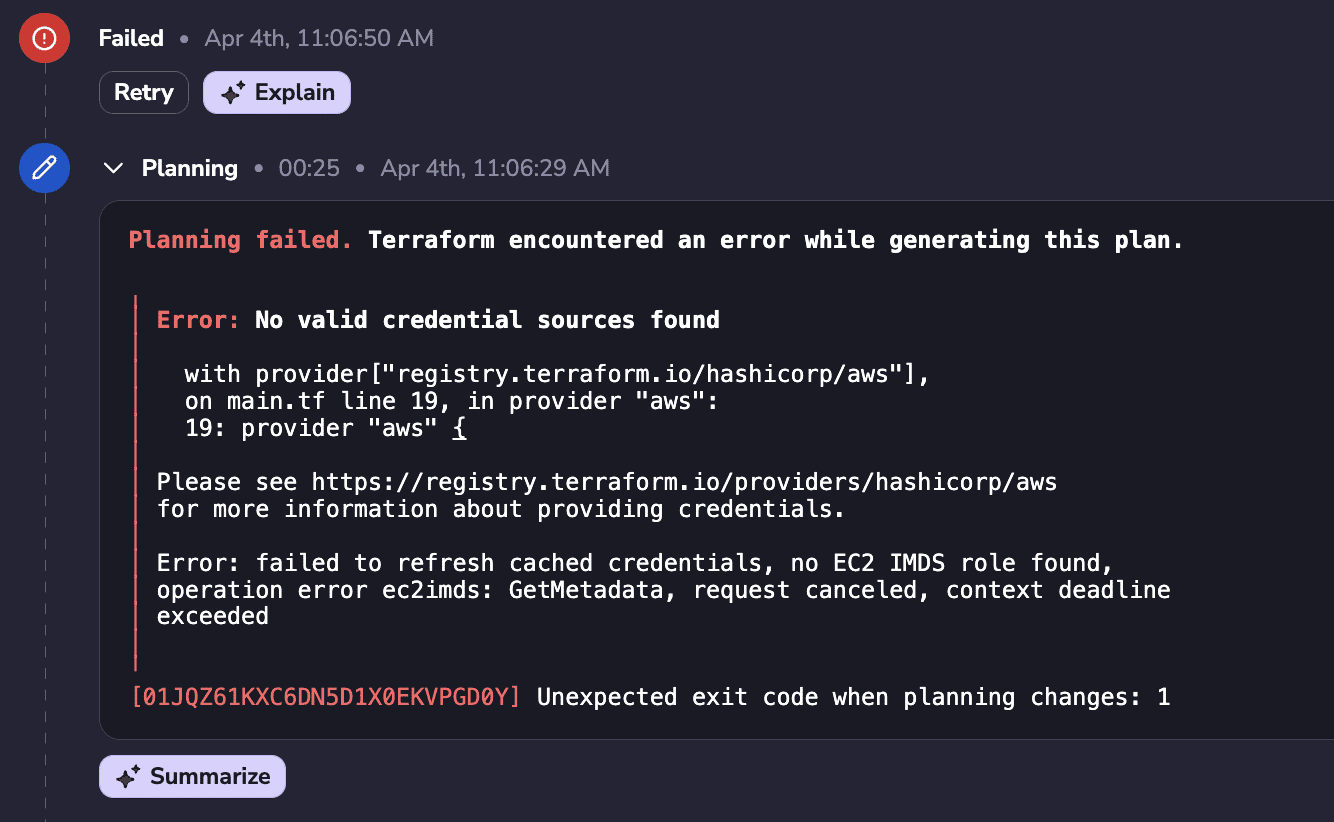Image resolution: width=1334 pixels, height=822 pixels.
Task: Click the 00:25 planning duration
Action: coord(309,168)
